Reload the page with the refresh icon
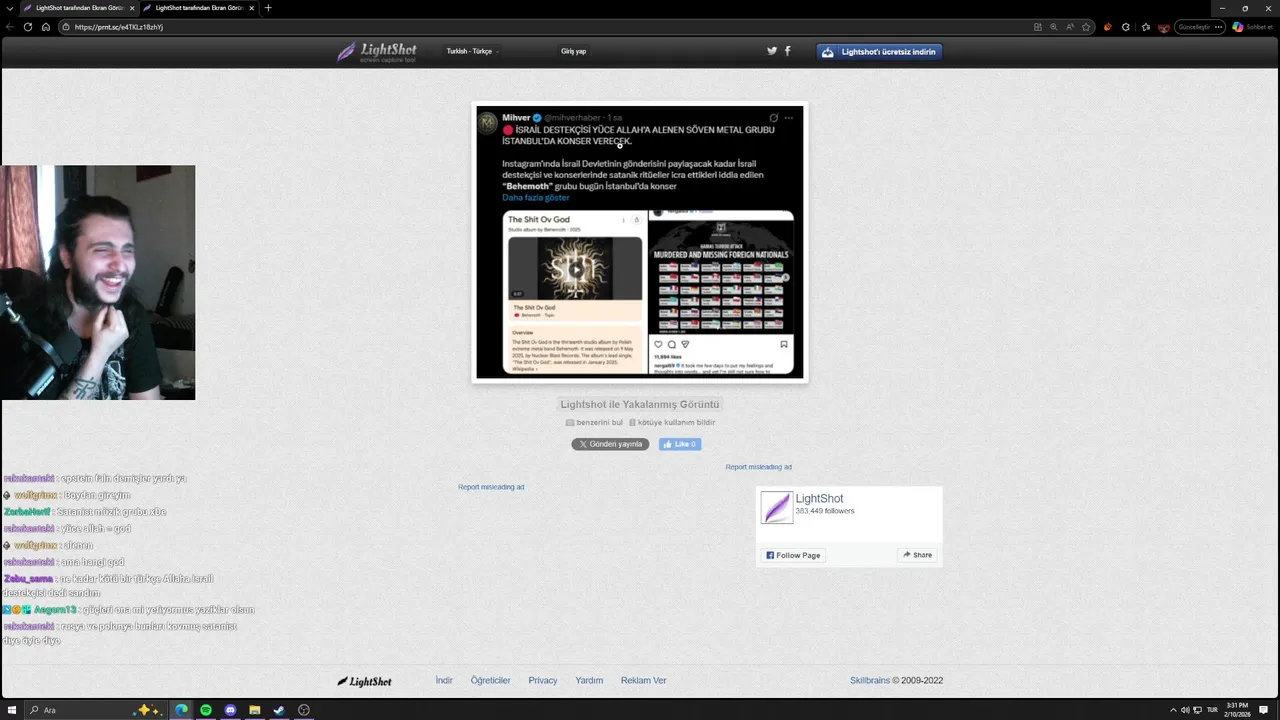This screenshot has height=720, width=1280. click(28, 27)
